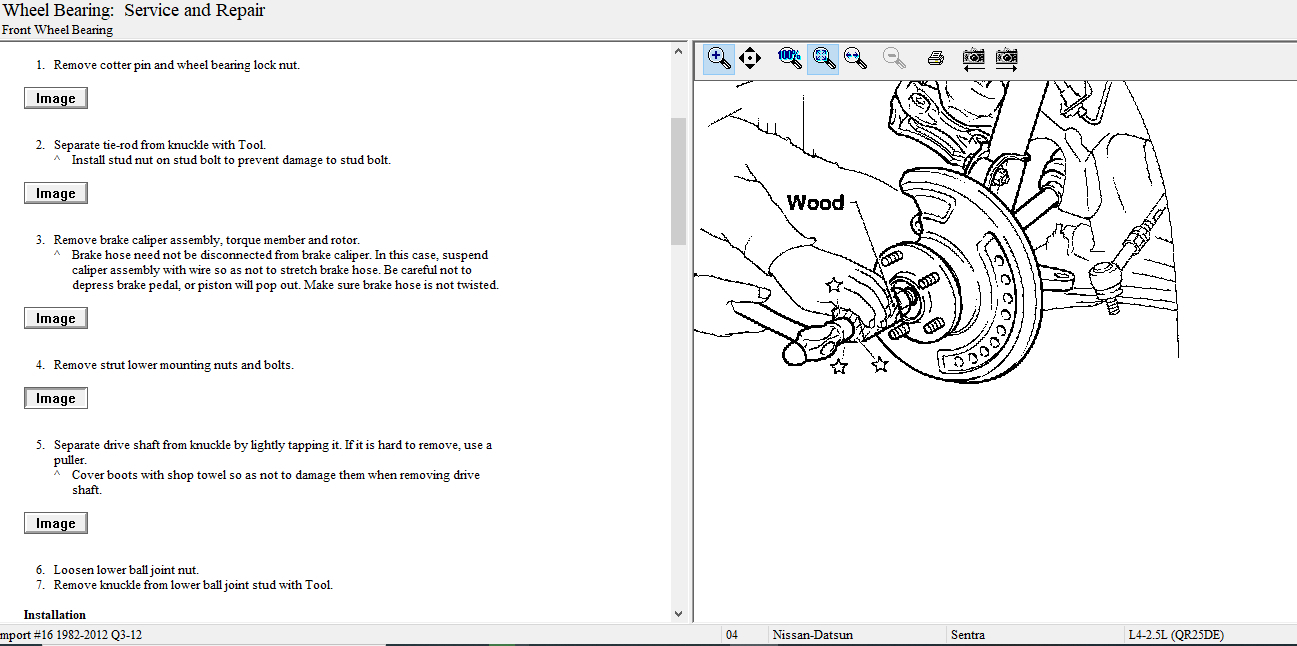Click 'Separate tie-rod from knuckle with Tool' step
The height and width of the screenshot is (646, 1297).
(x=160, y=145)
